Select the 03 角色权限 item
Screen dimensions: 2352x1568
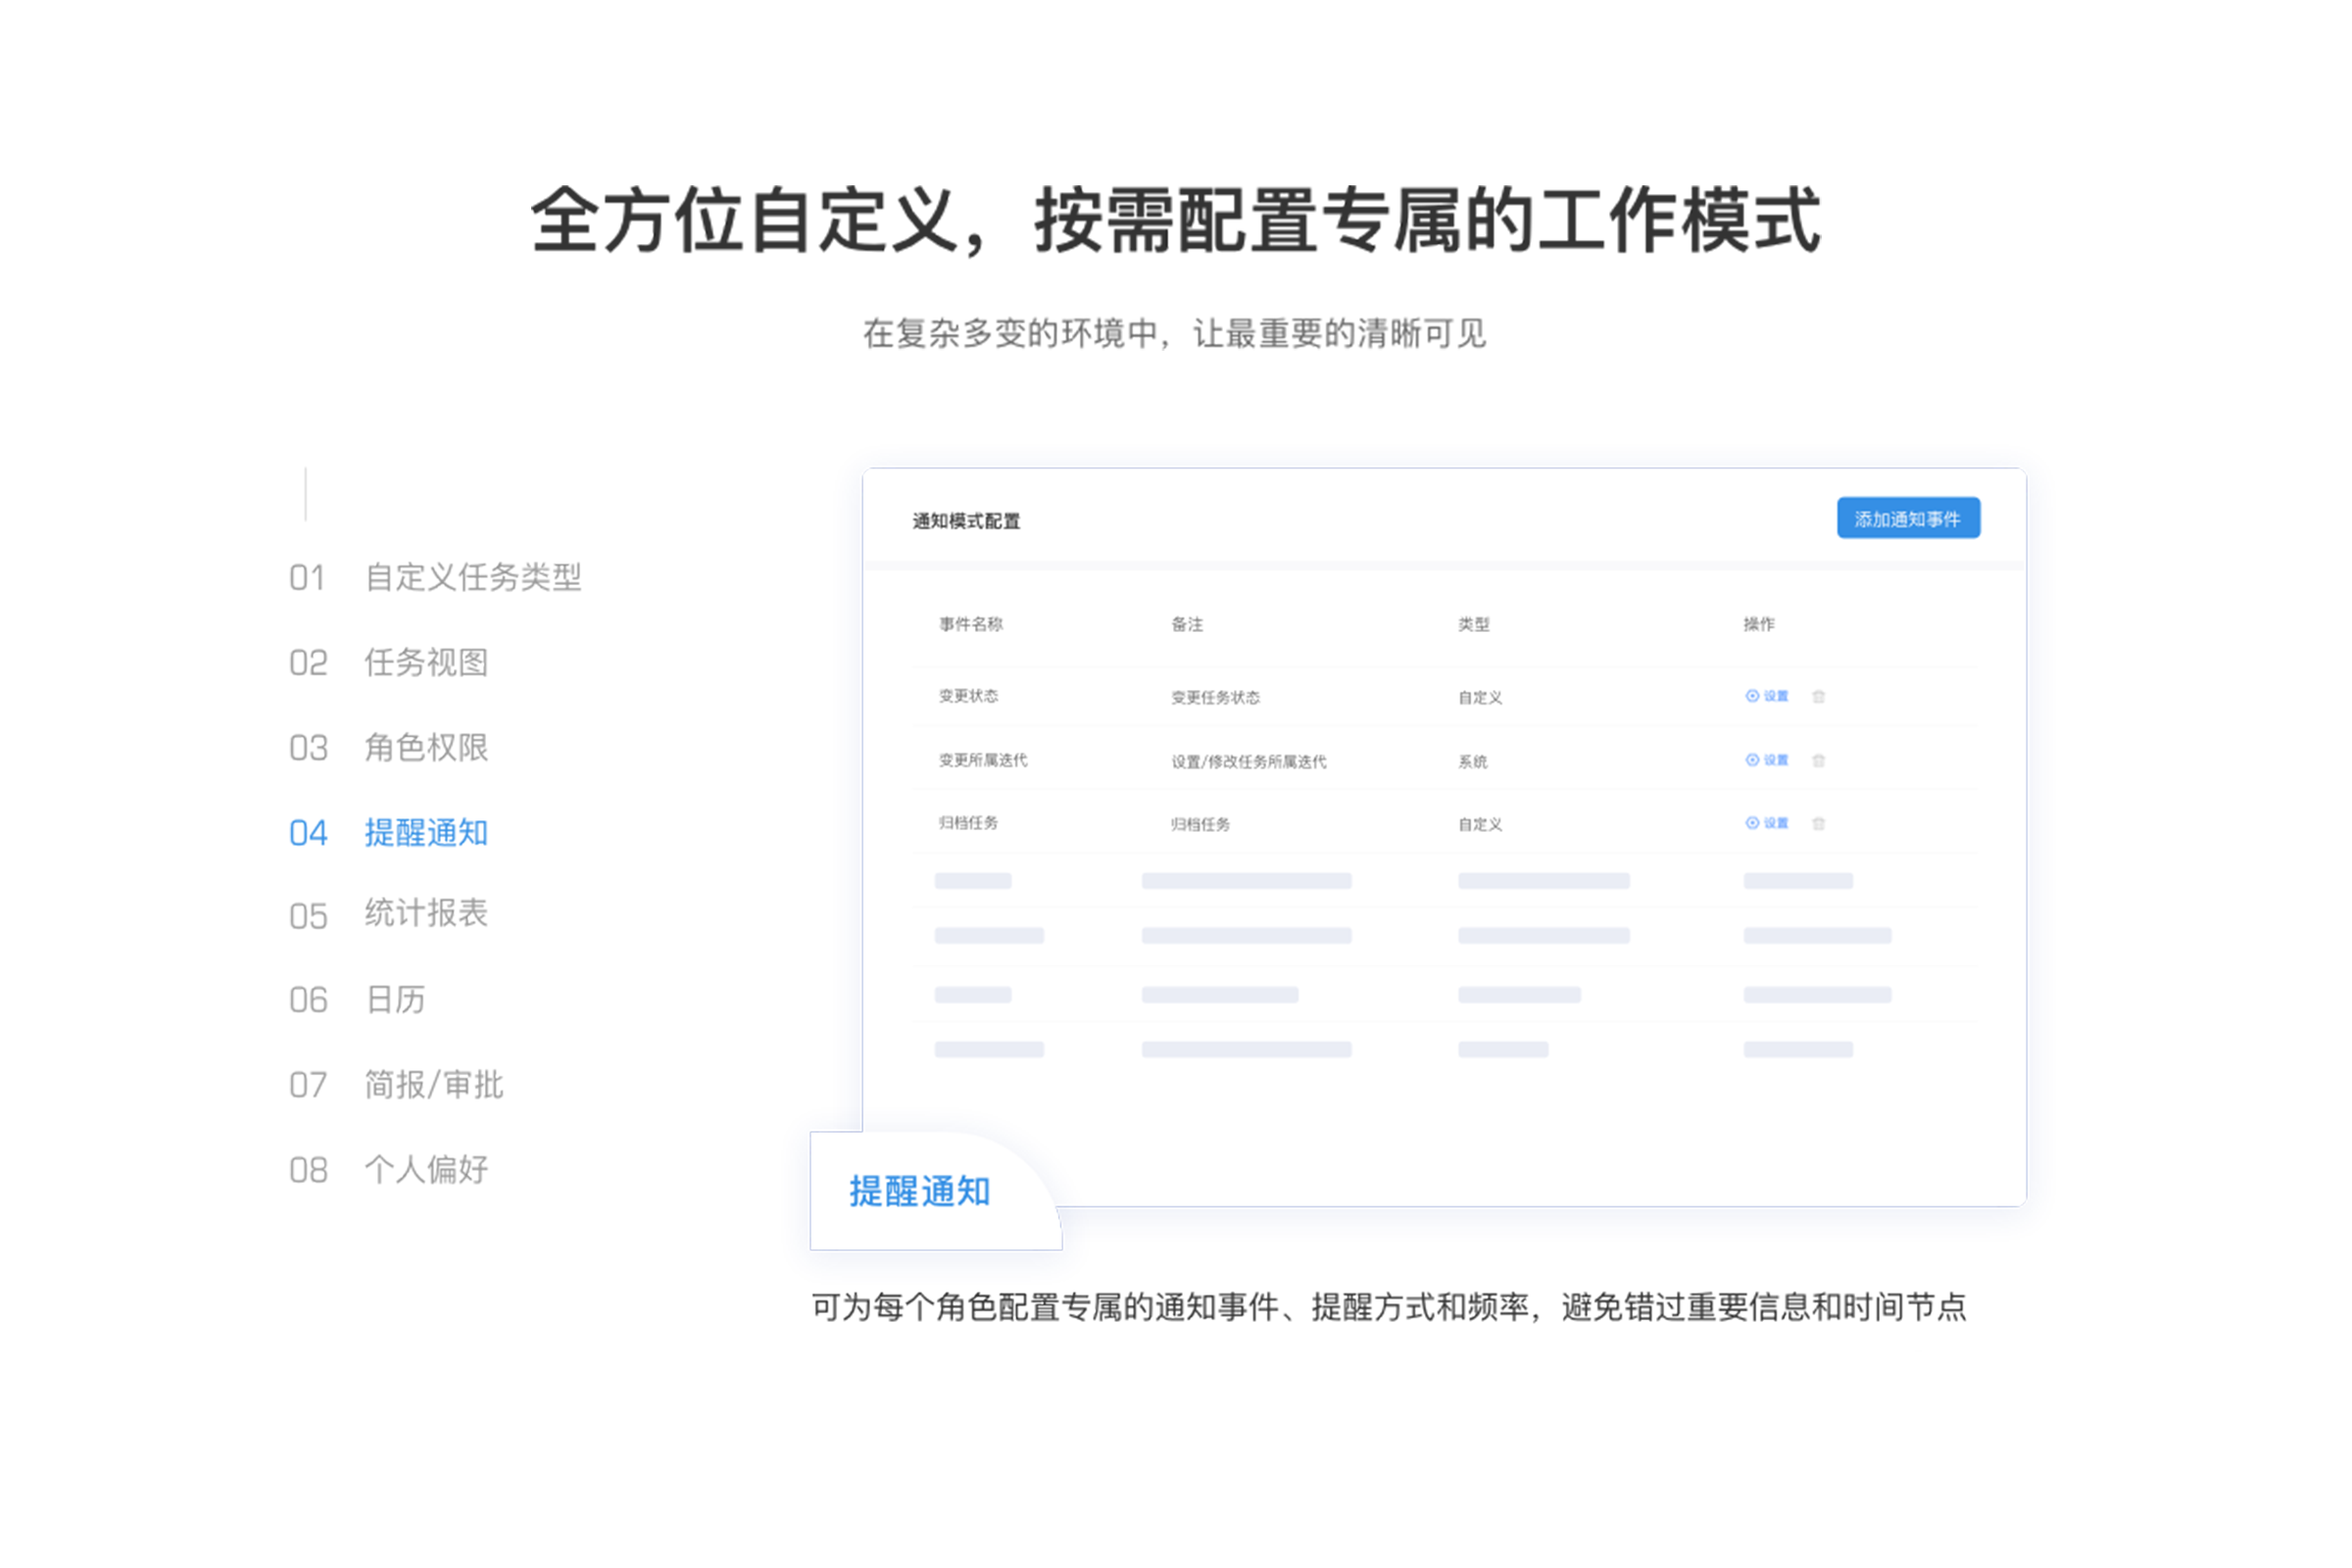388,747
